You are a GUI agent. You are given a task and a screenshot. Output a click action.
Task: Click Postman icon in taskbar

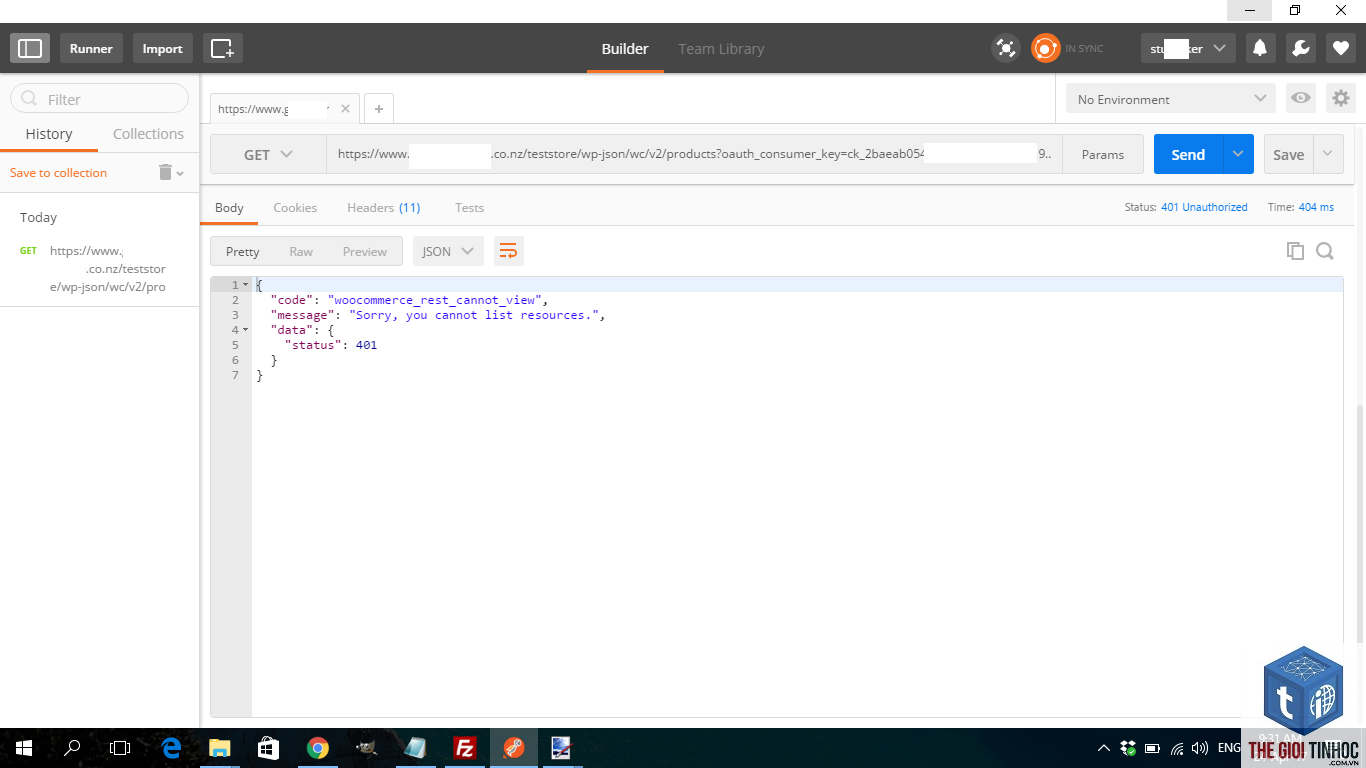tap(513, 747)
